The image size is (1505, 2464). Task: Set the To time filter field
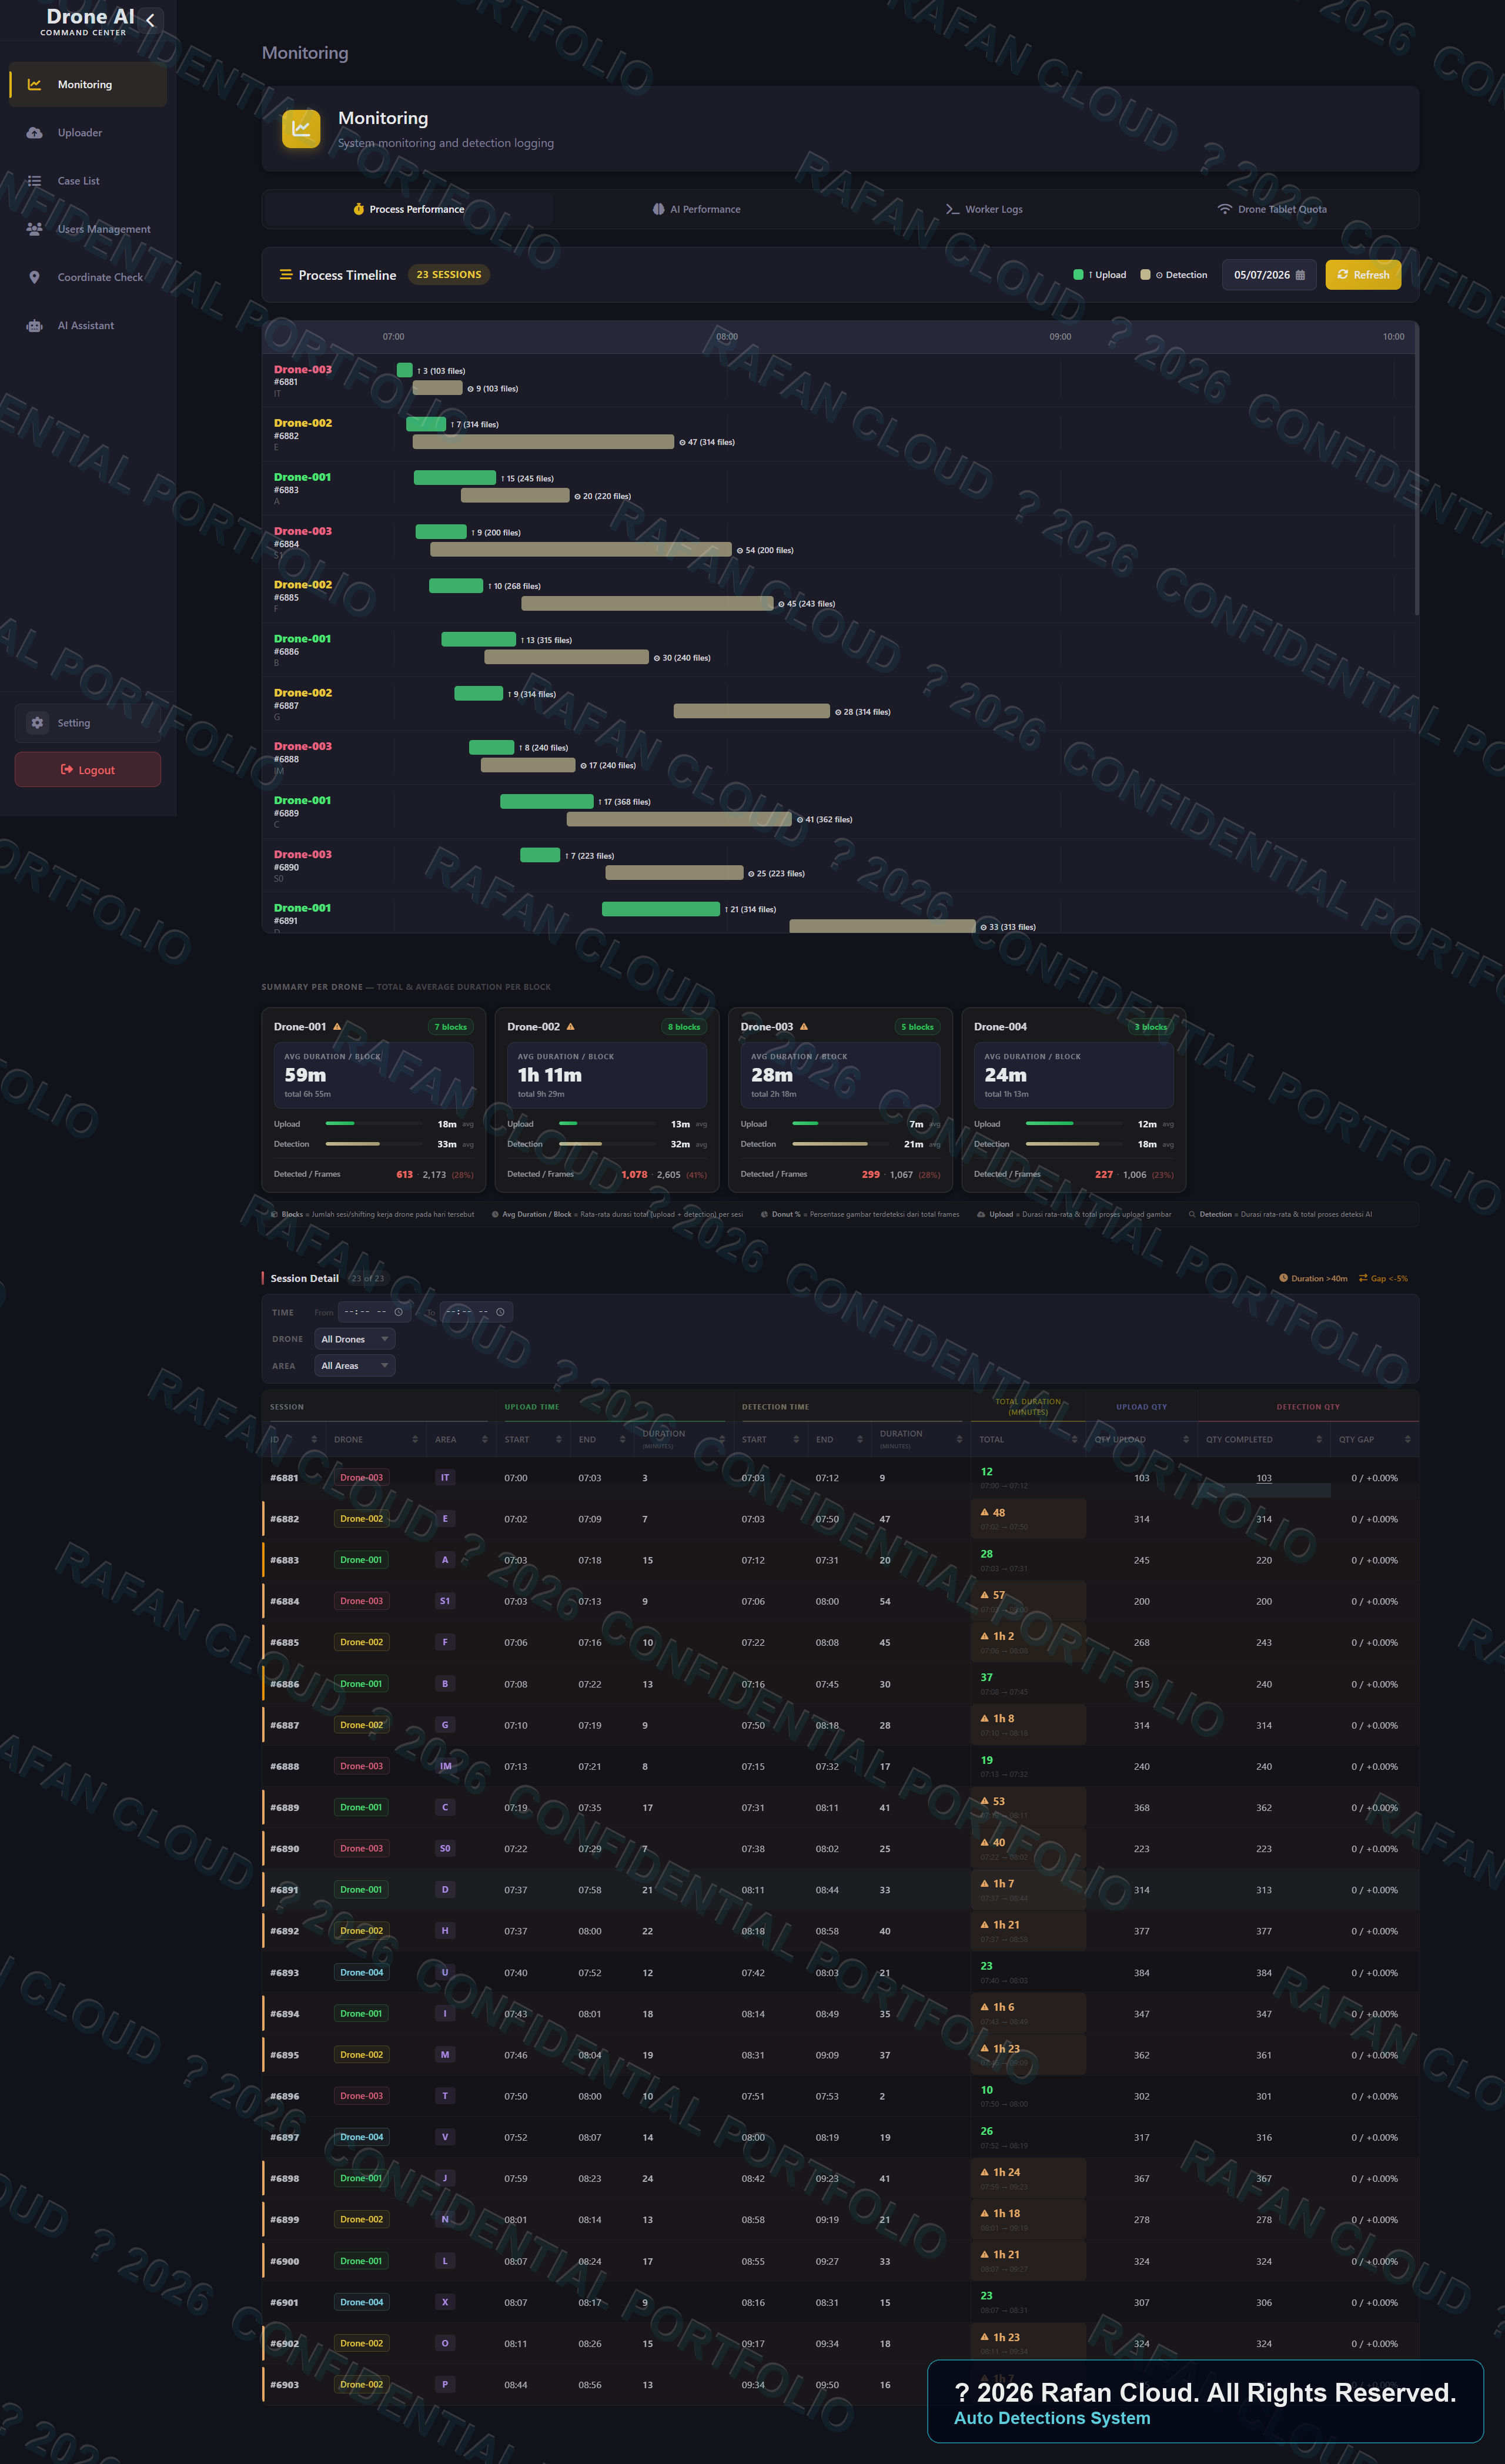click(x=476, y=1312)
